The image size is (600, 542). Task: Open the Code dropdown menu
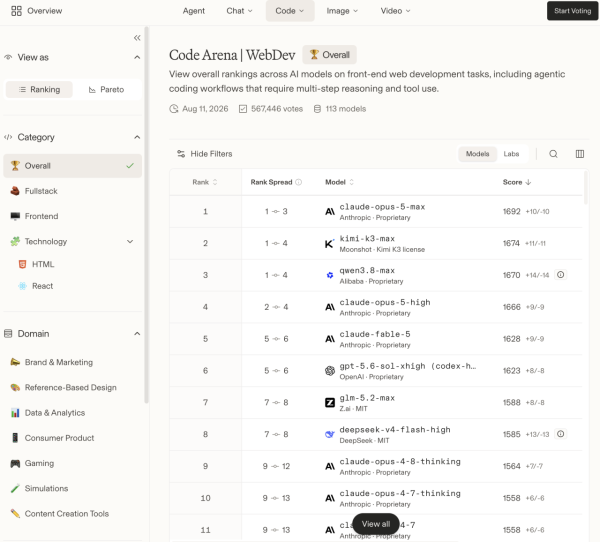(290, 11)
